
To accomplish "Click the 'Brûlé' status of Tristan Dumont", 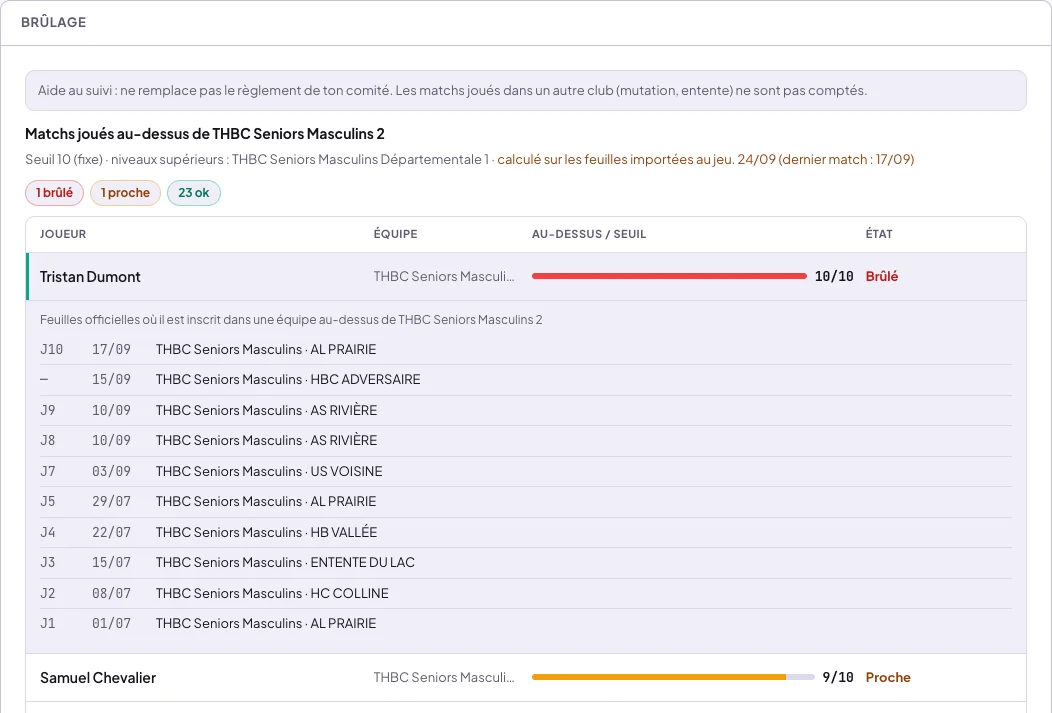I will tap(882, 276).
